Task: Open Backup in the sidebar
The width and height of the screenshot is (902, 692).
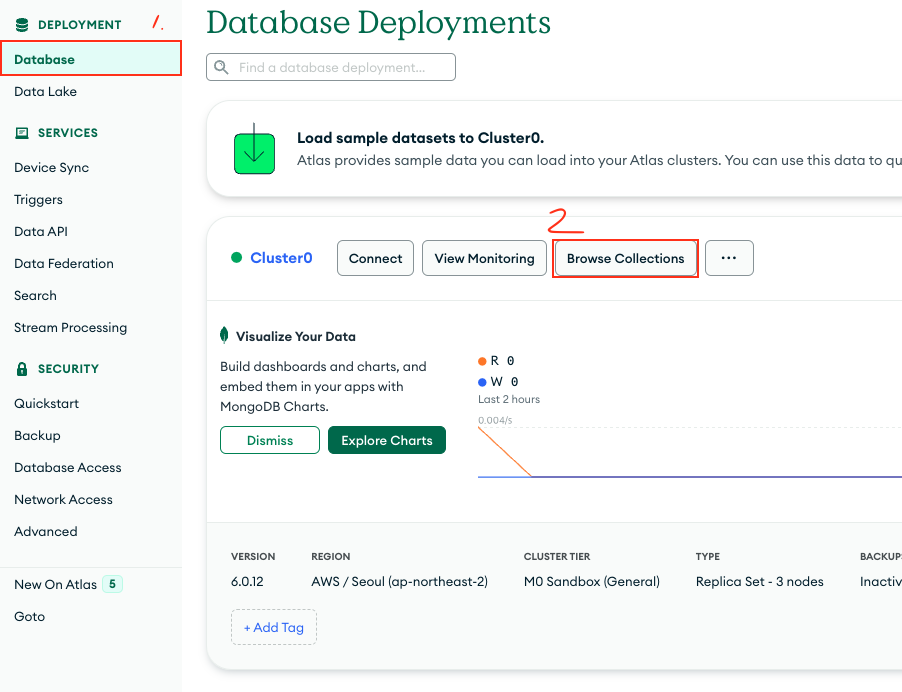Action: coord(37,435)
